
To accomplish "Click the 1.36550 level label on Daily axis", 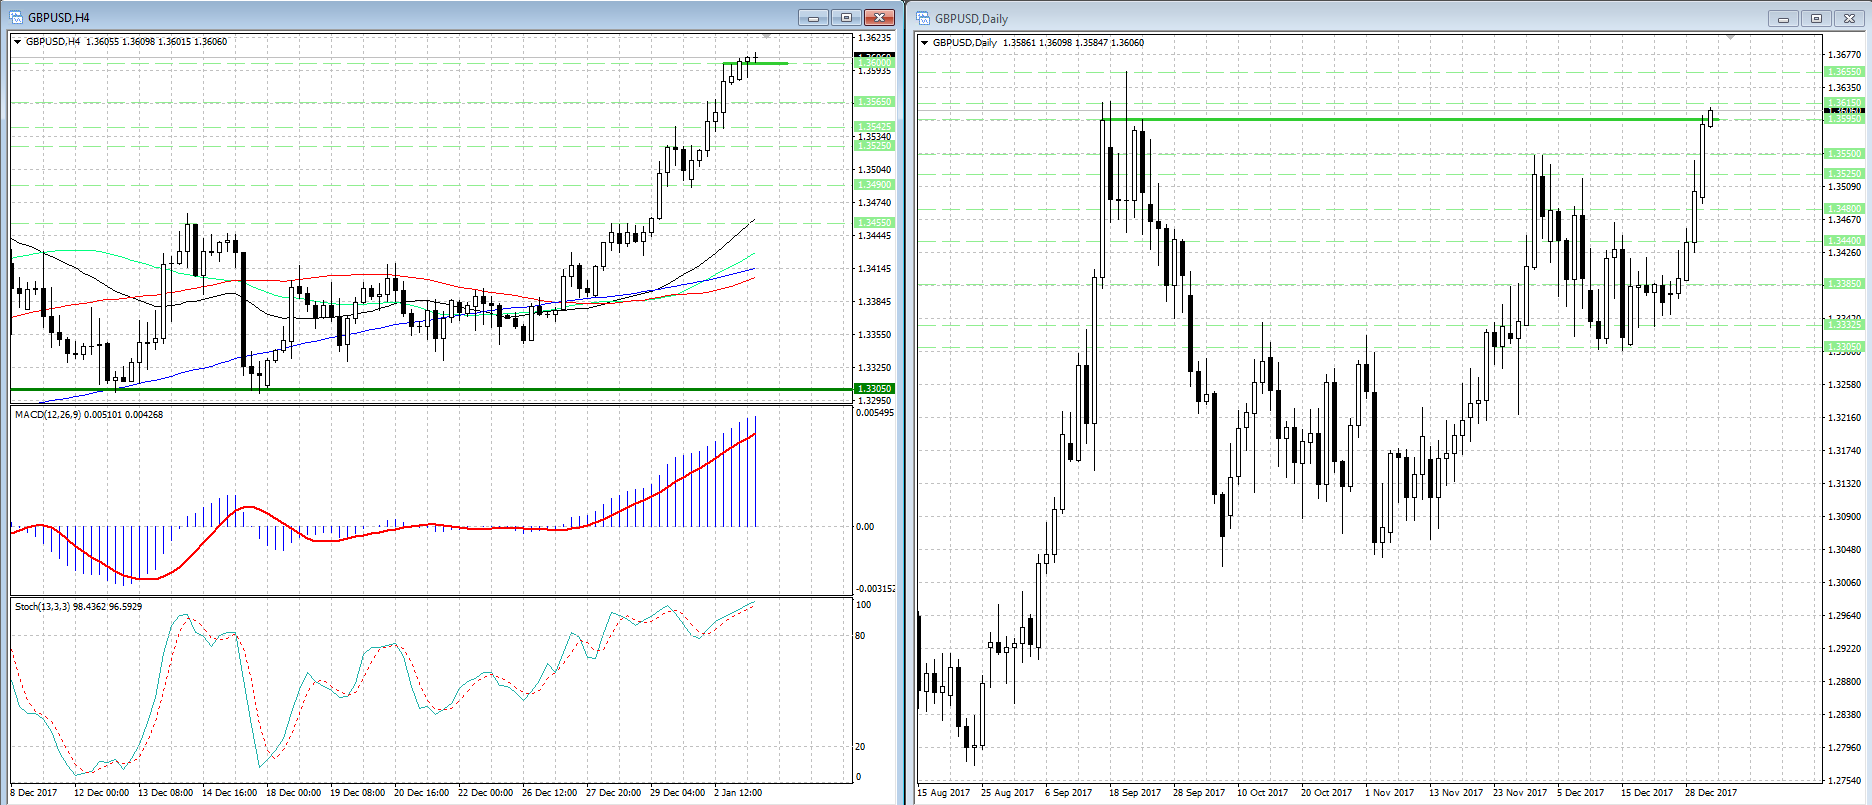I will tap(1845, 72).
